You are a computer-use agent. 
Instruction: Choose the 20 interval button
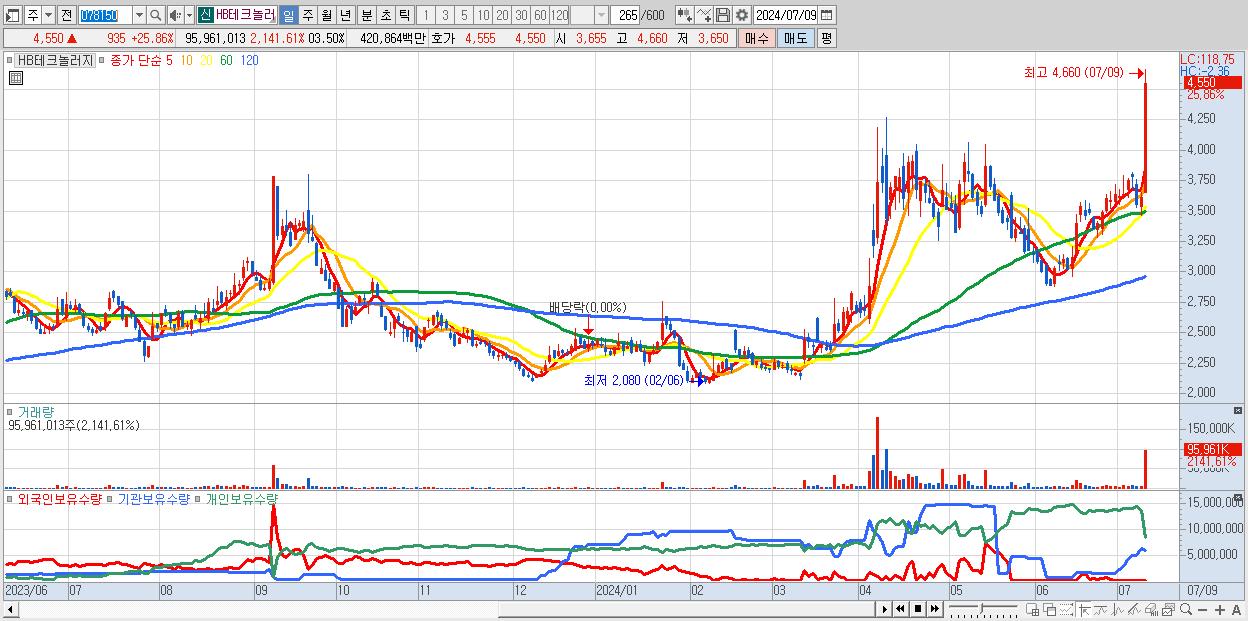[x=502, y=15]
